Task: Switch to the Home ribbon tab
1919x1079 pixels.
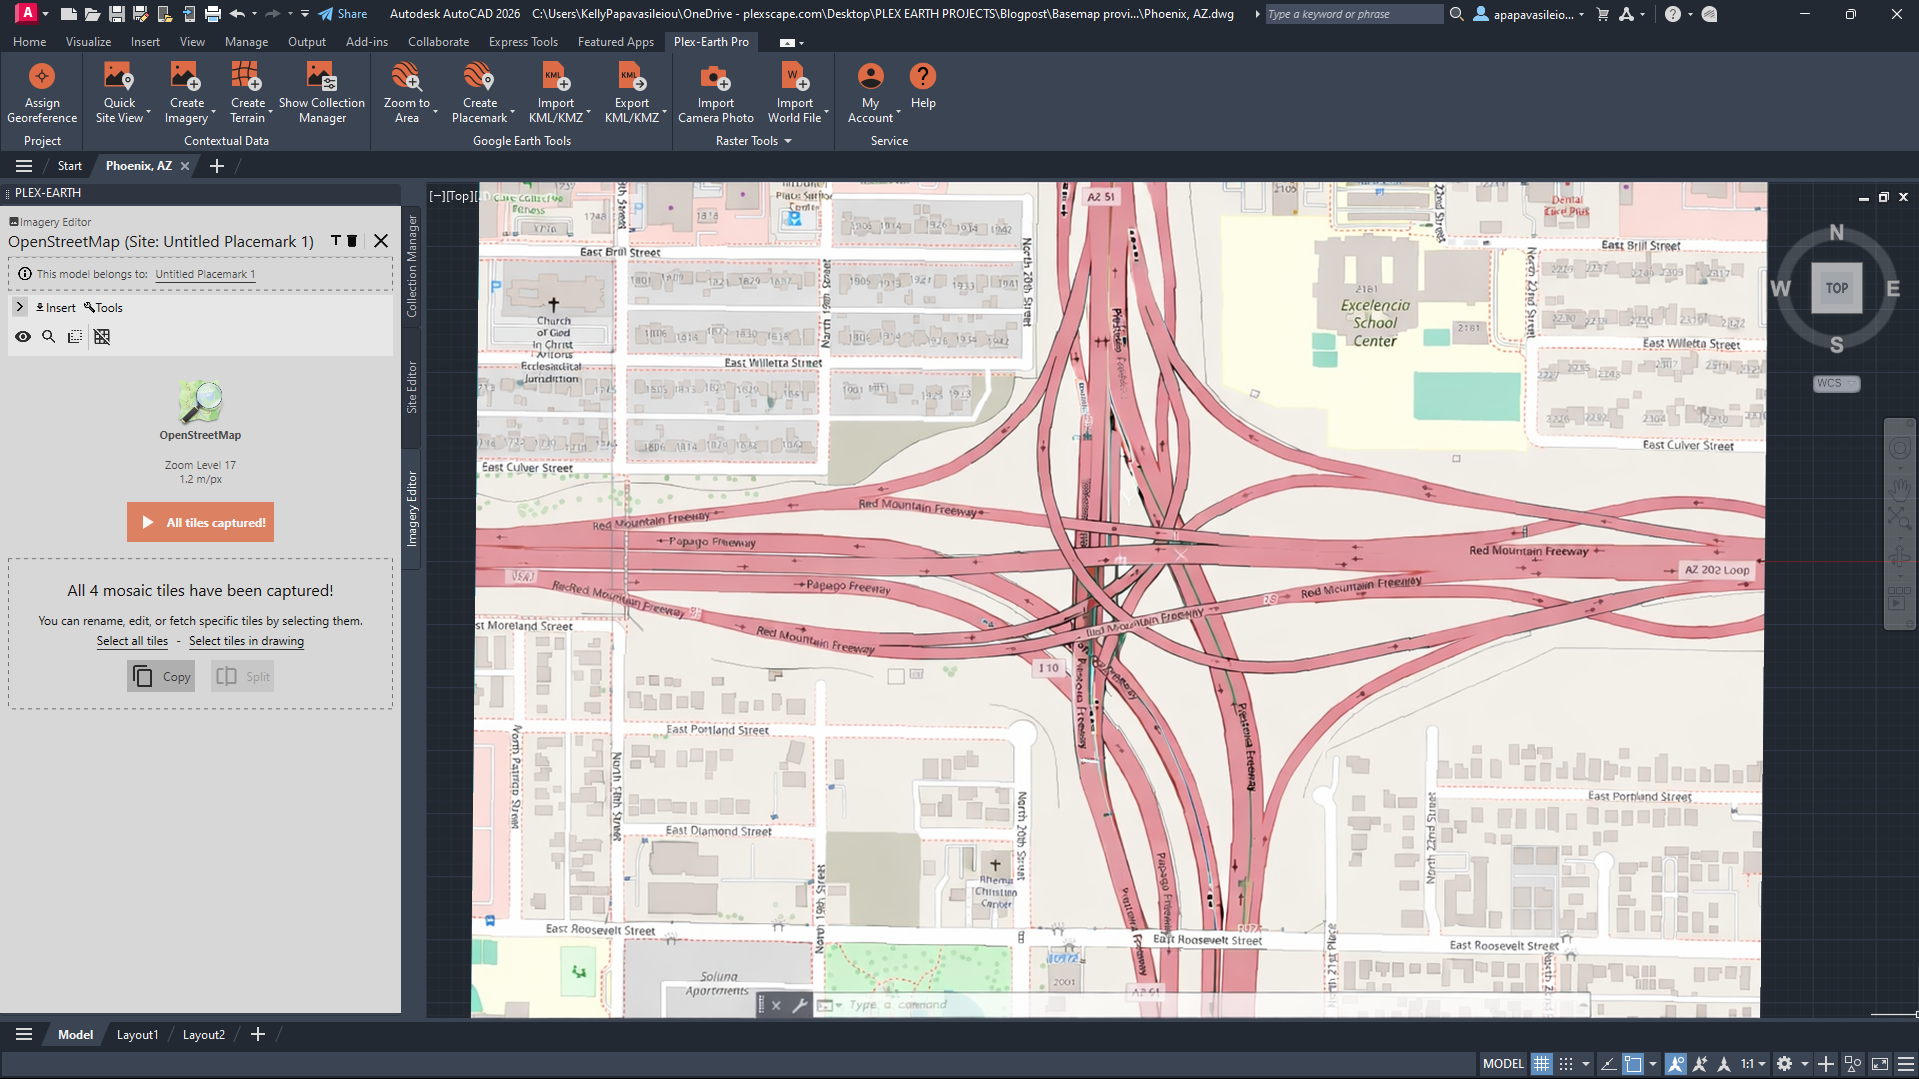Action: [29, 42]
